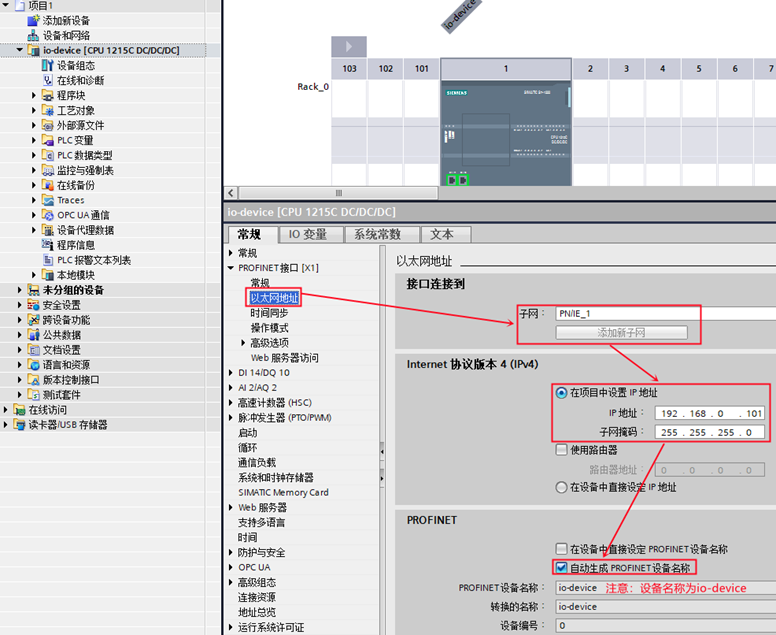Click the Ungrouped devices (未分组的设备) icon

click(x=33, y=290)
